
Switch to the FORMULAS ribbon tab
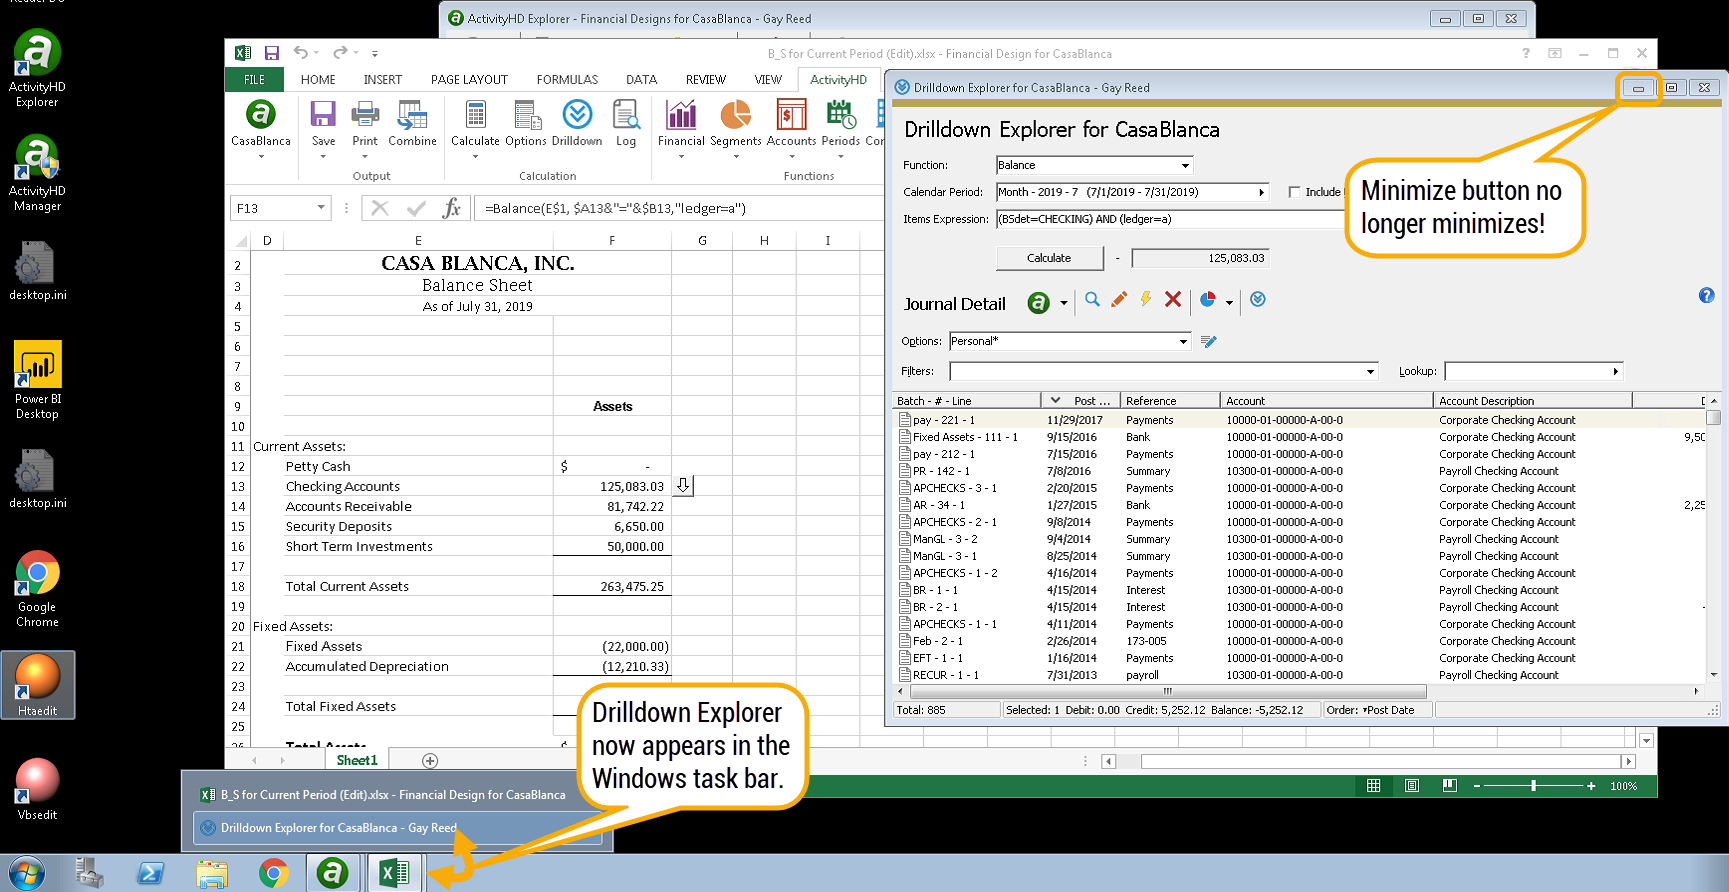click(567, 80)
